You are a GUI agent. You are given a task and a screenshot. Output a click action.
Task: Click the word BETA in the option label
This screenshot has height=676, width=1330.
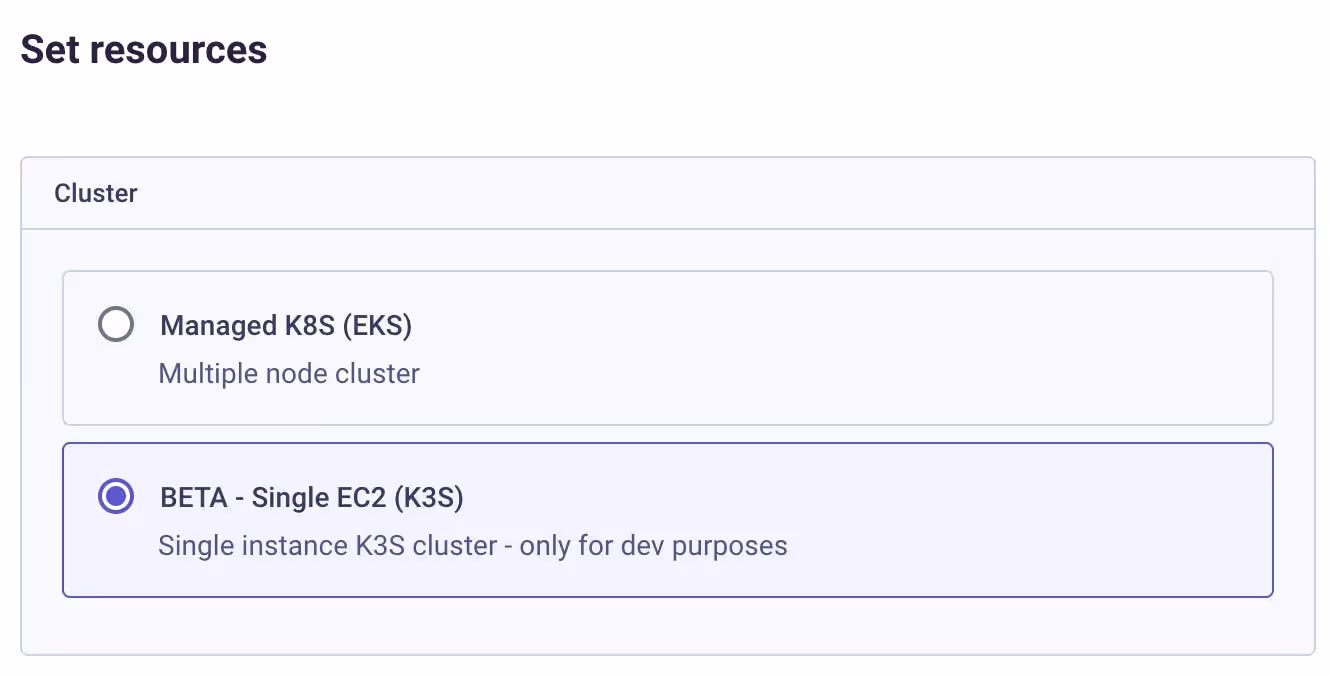[x=188, y=496]
